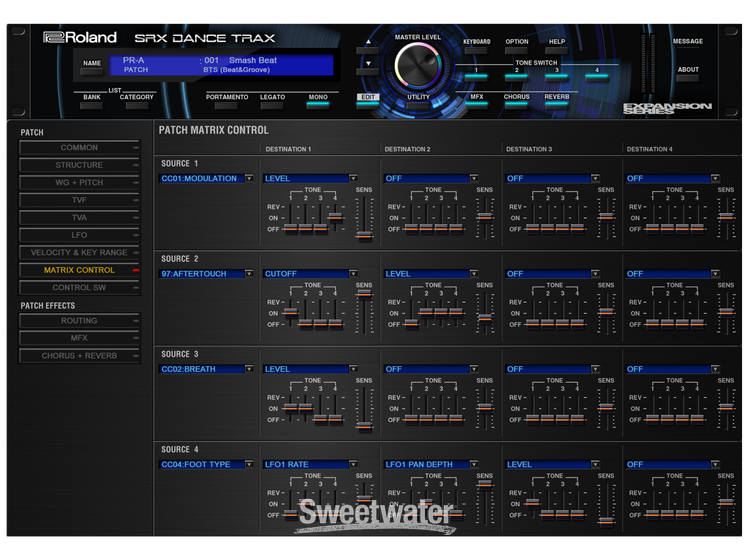
Task: Click the Utility button
Action: pos(418,105)
